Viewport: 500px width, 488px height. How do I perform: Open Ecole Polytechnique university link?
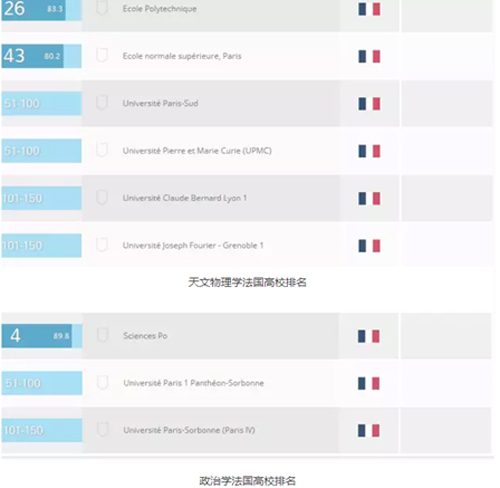(x=160, y=9)
